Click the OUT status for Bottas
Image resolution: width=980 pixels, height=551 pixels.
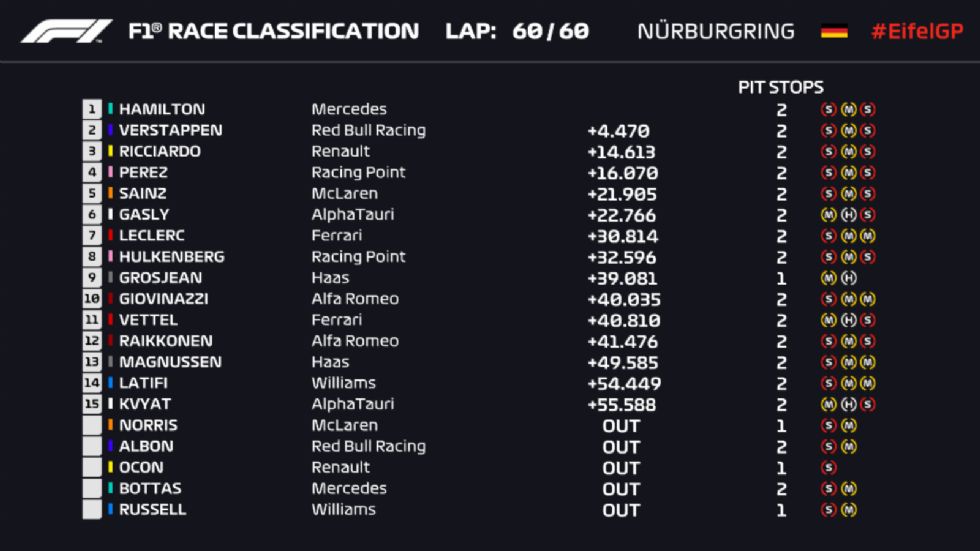[621, 489]
